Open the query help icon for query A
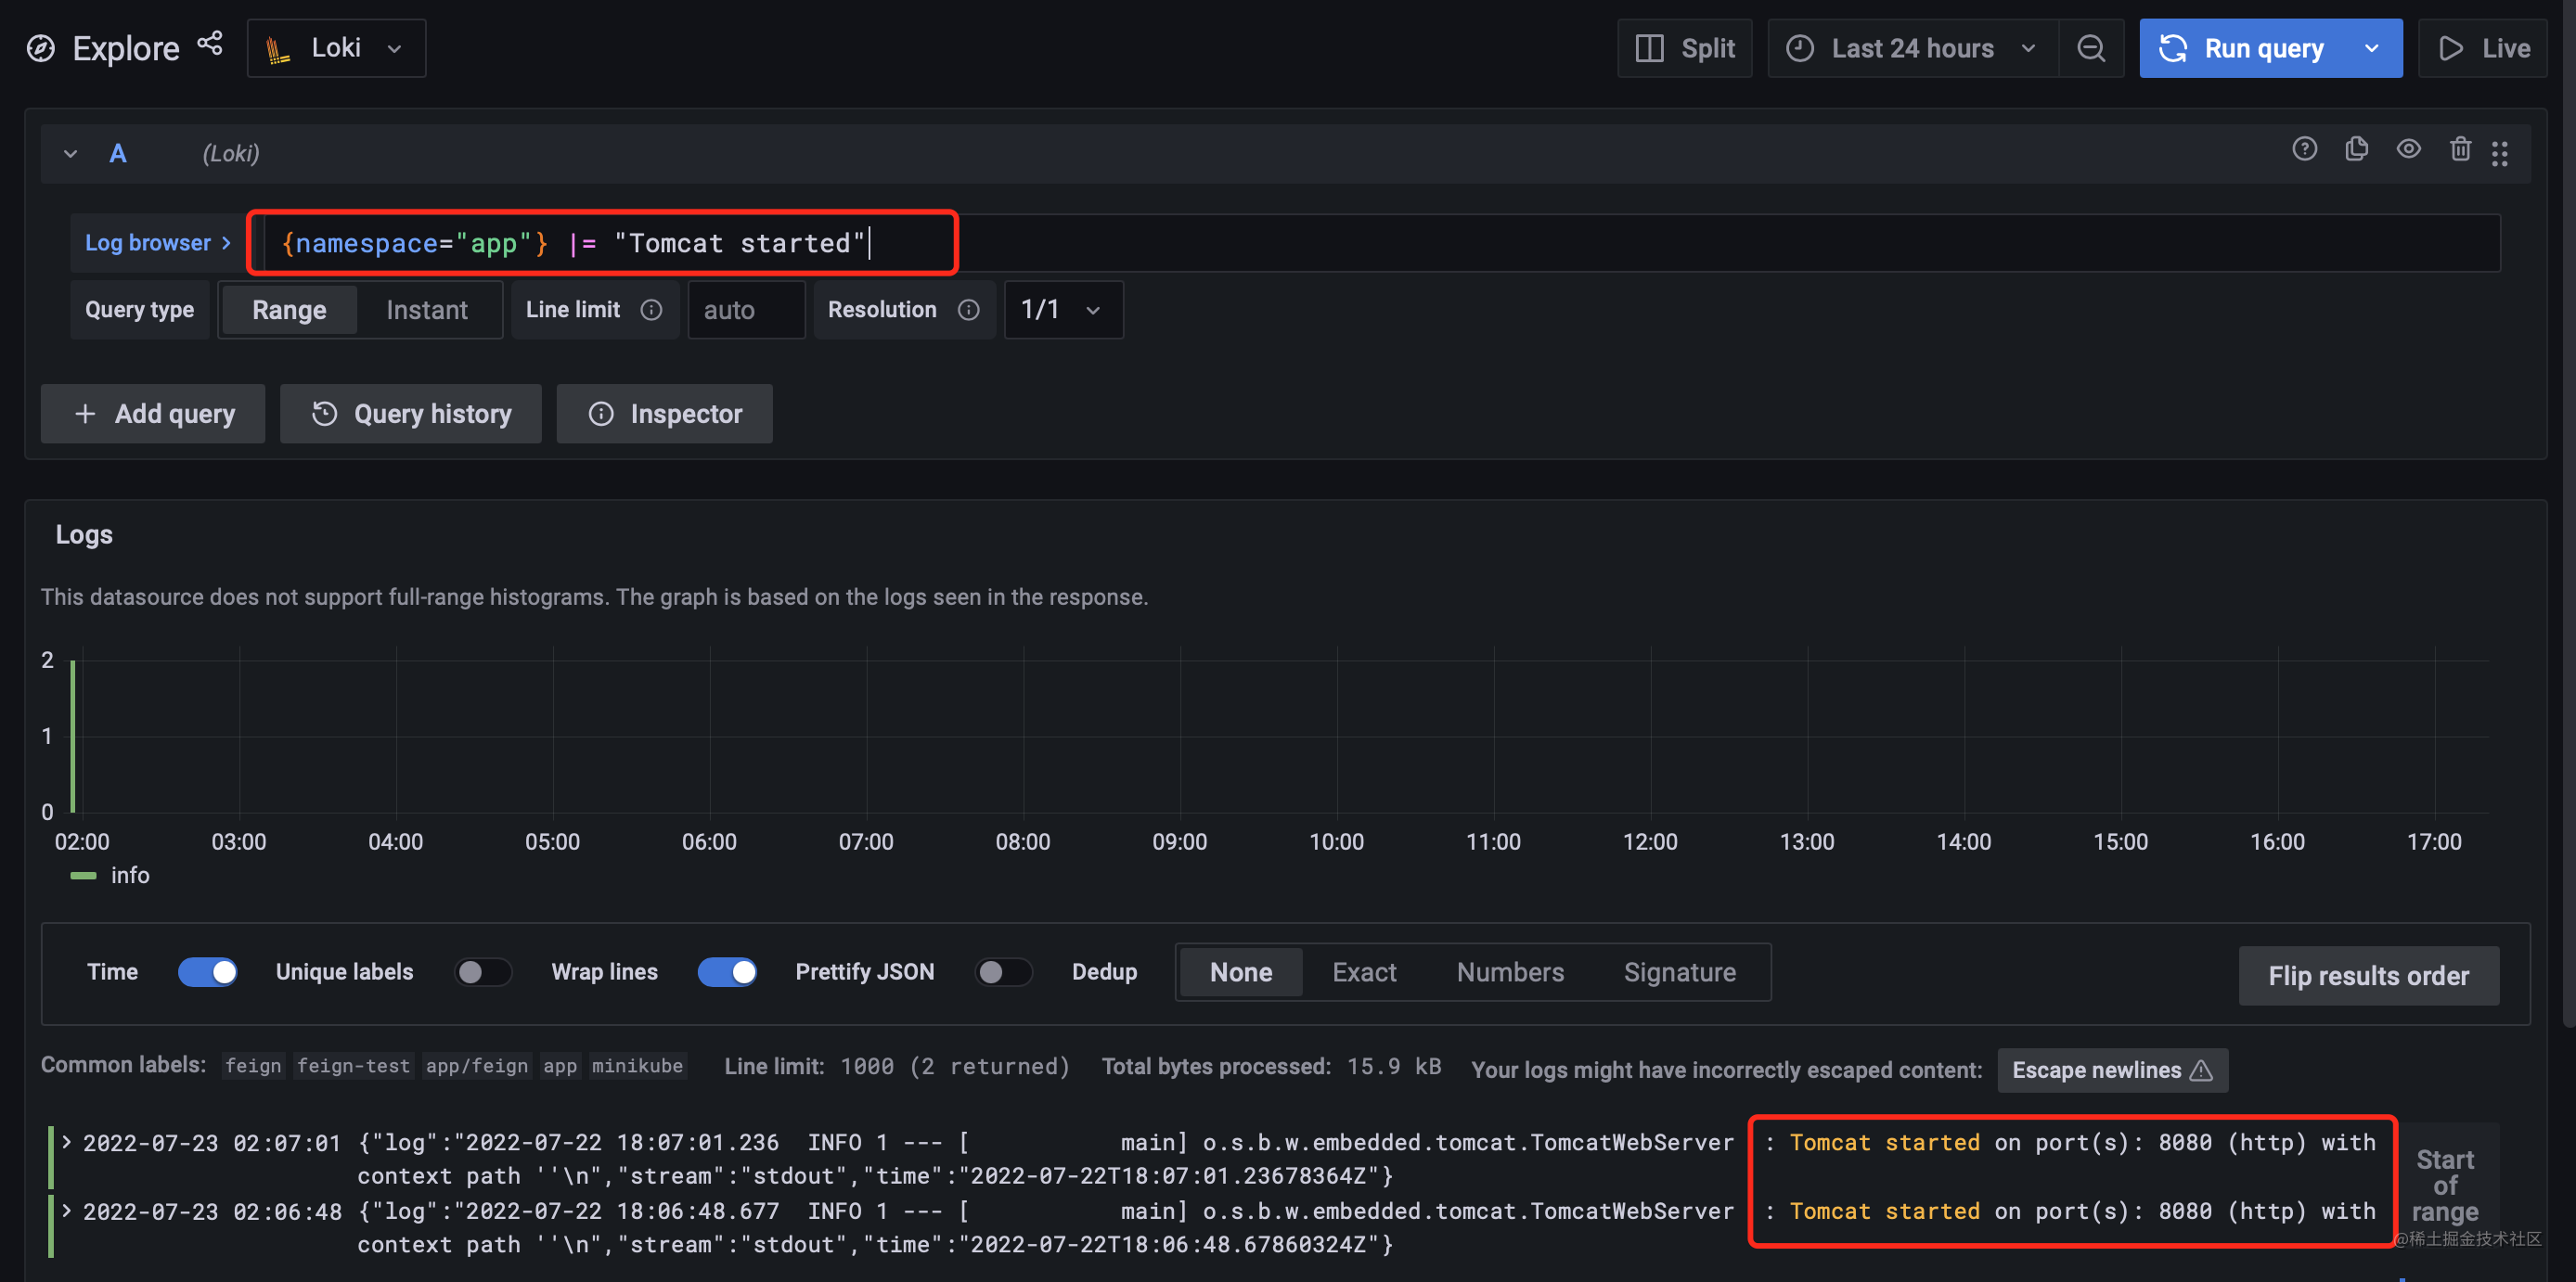Viewport: 2576px width, 1282px height. pyautogui.click(x=2305, y=149)
